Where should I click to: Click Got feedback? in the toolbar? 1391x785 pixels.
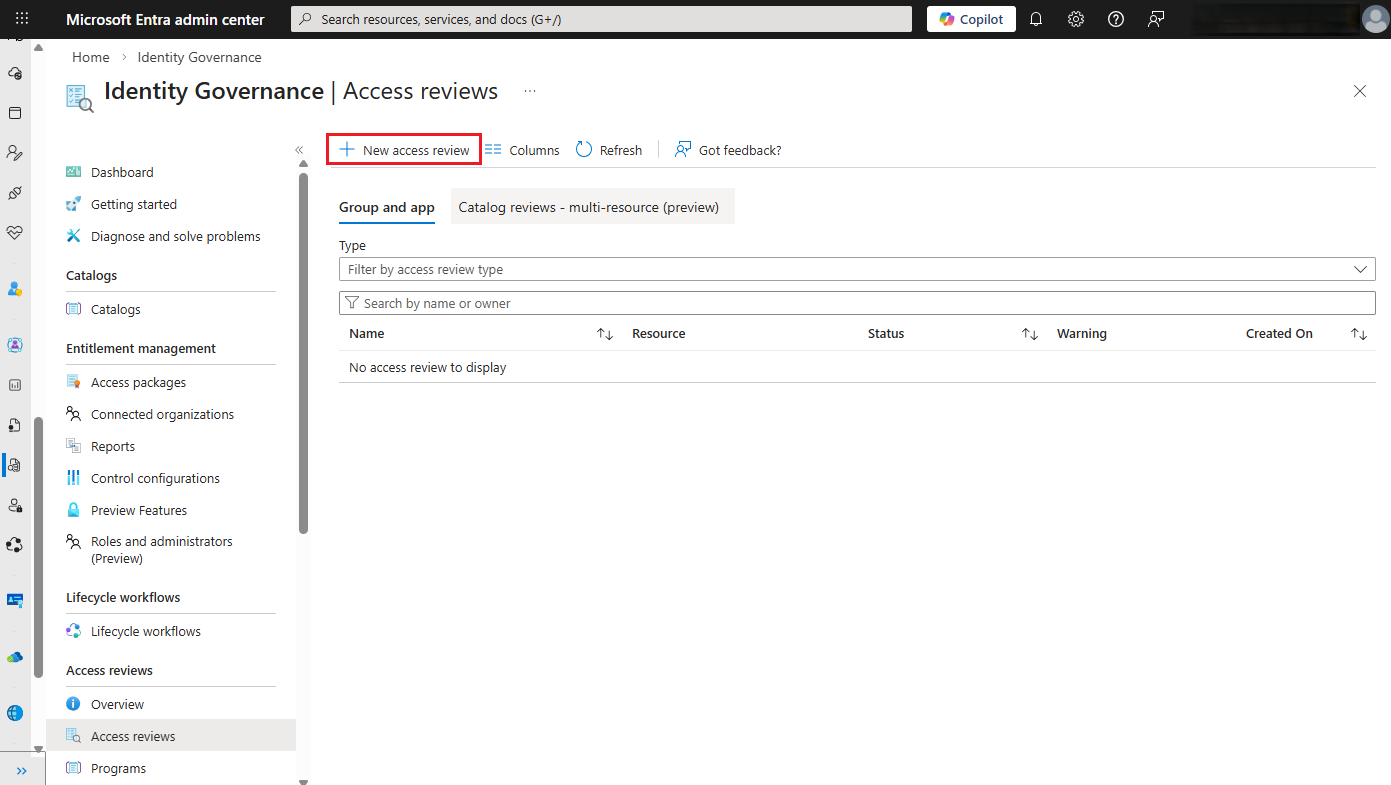728,150
